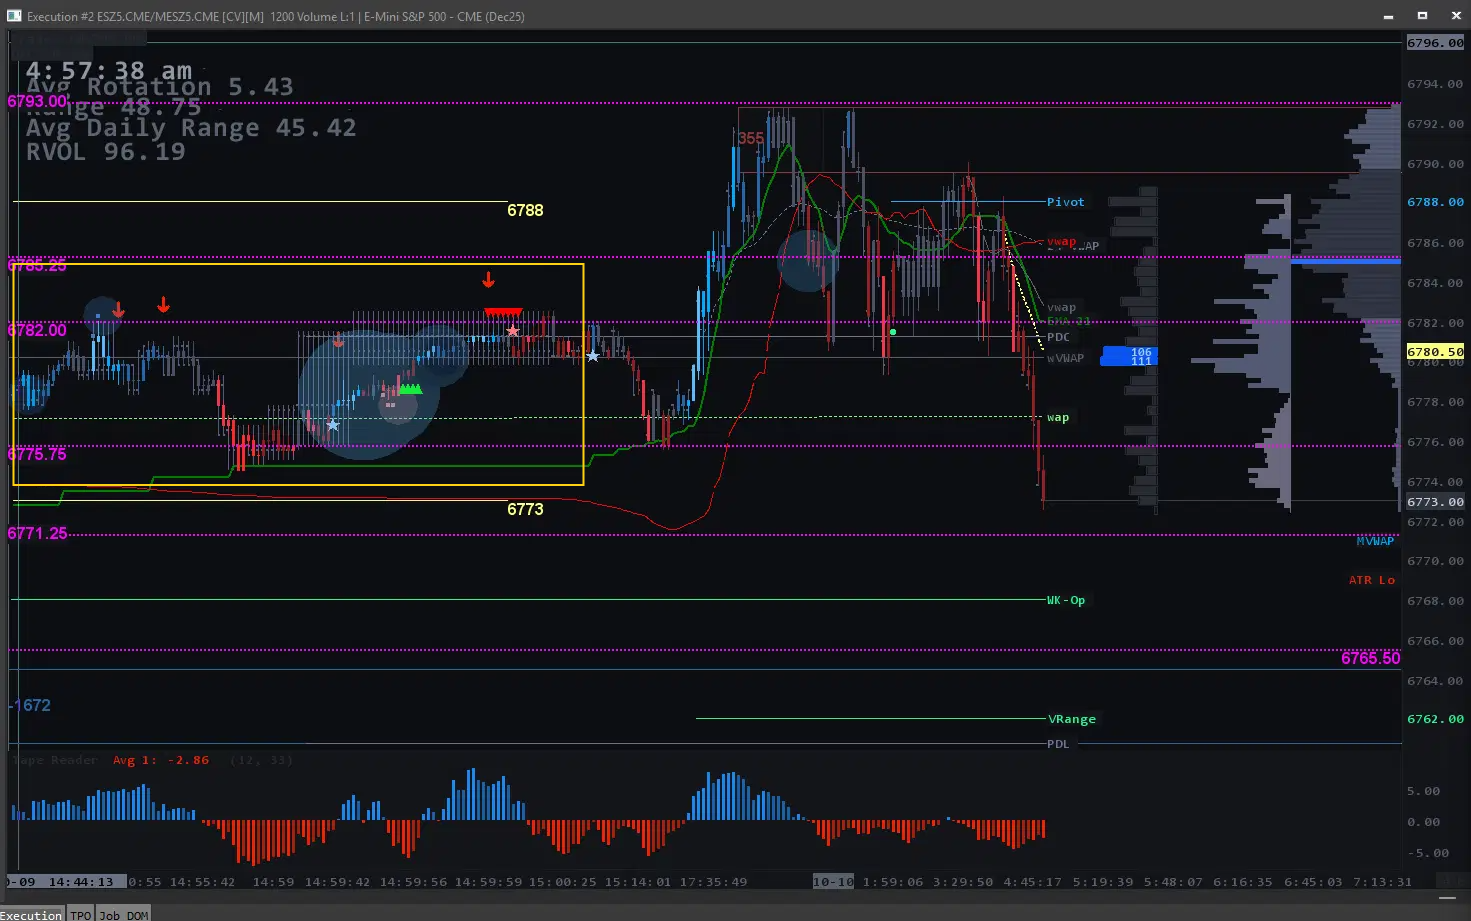1471x921 pixels.
Task: Click the green 6762.00 price axis label
Action: click(1435, 719)
